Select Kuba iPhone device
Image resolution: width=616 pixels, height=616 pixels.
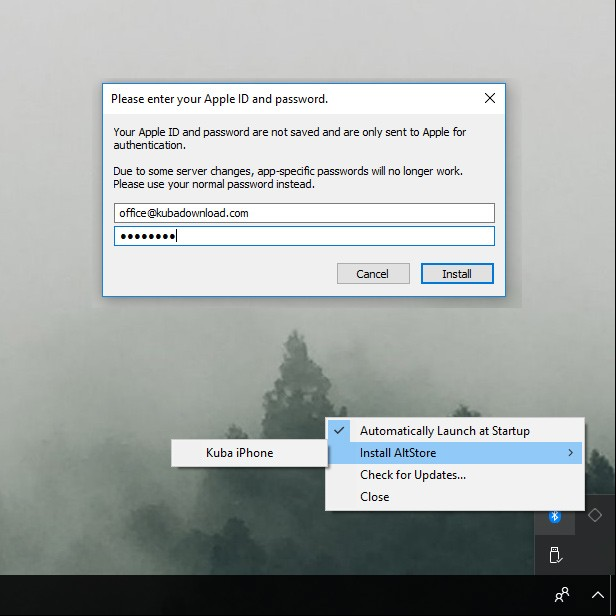click(x=249, y=453)
